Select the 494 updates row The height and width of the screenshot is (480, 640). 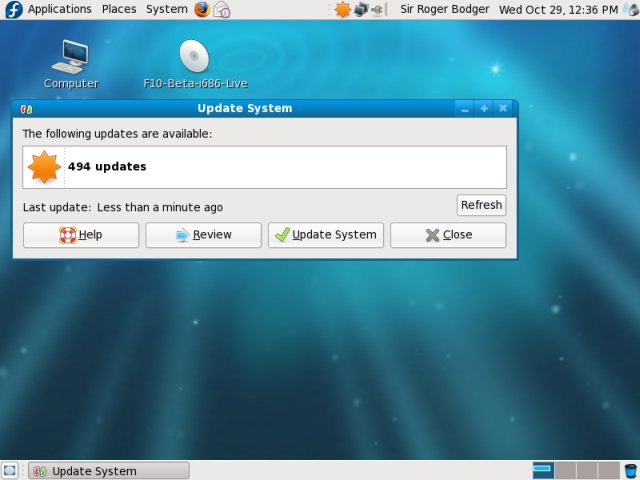click(x=264, y=167)
